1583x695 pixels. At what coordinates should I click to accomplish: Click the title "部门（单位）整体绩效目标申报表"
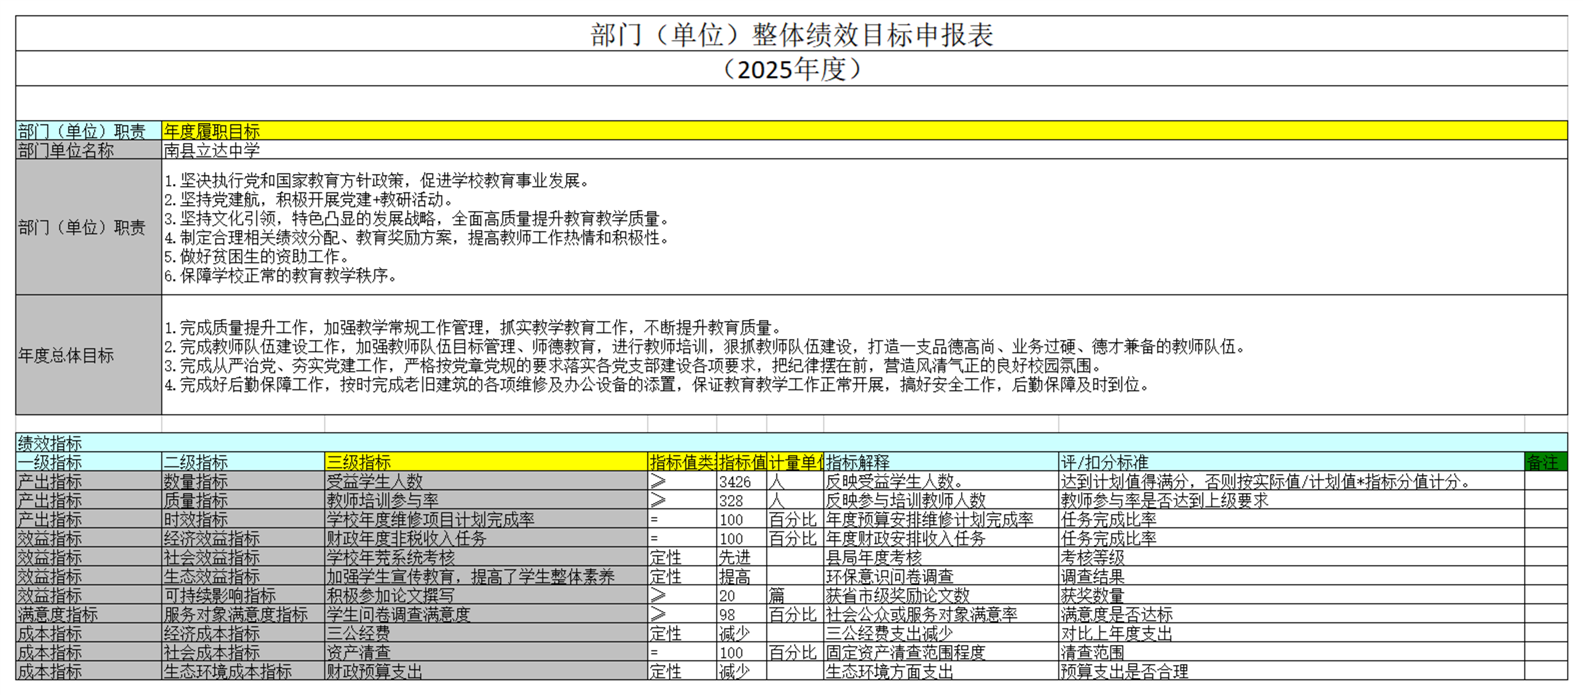point(791,35)
